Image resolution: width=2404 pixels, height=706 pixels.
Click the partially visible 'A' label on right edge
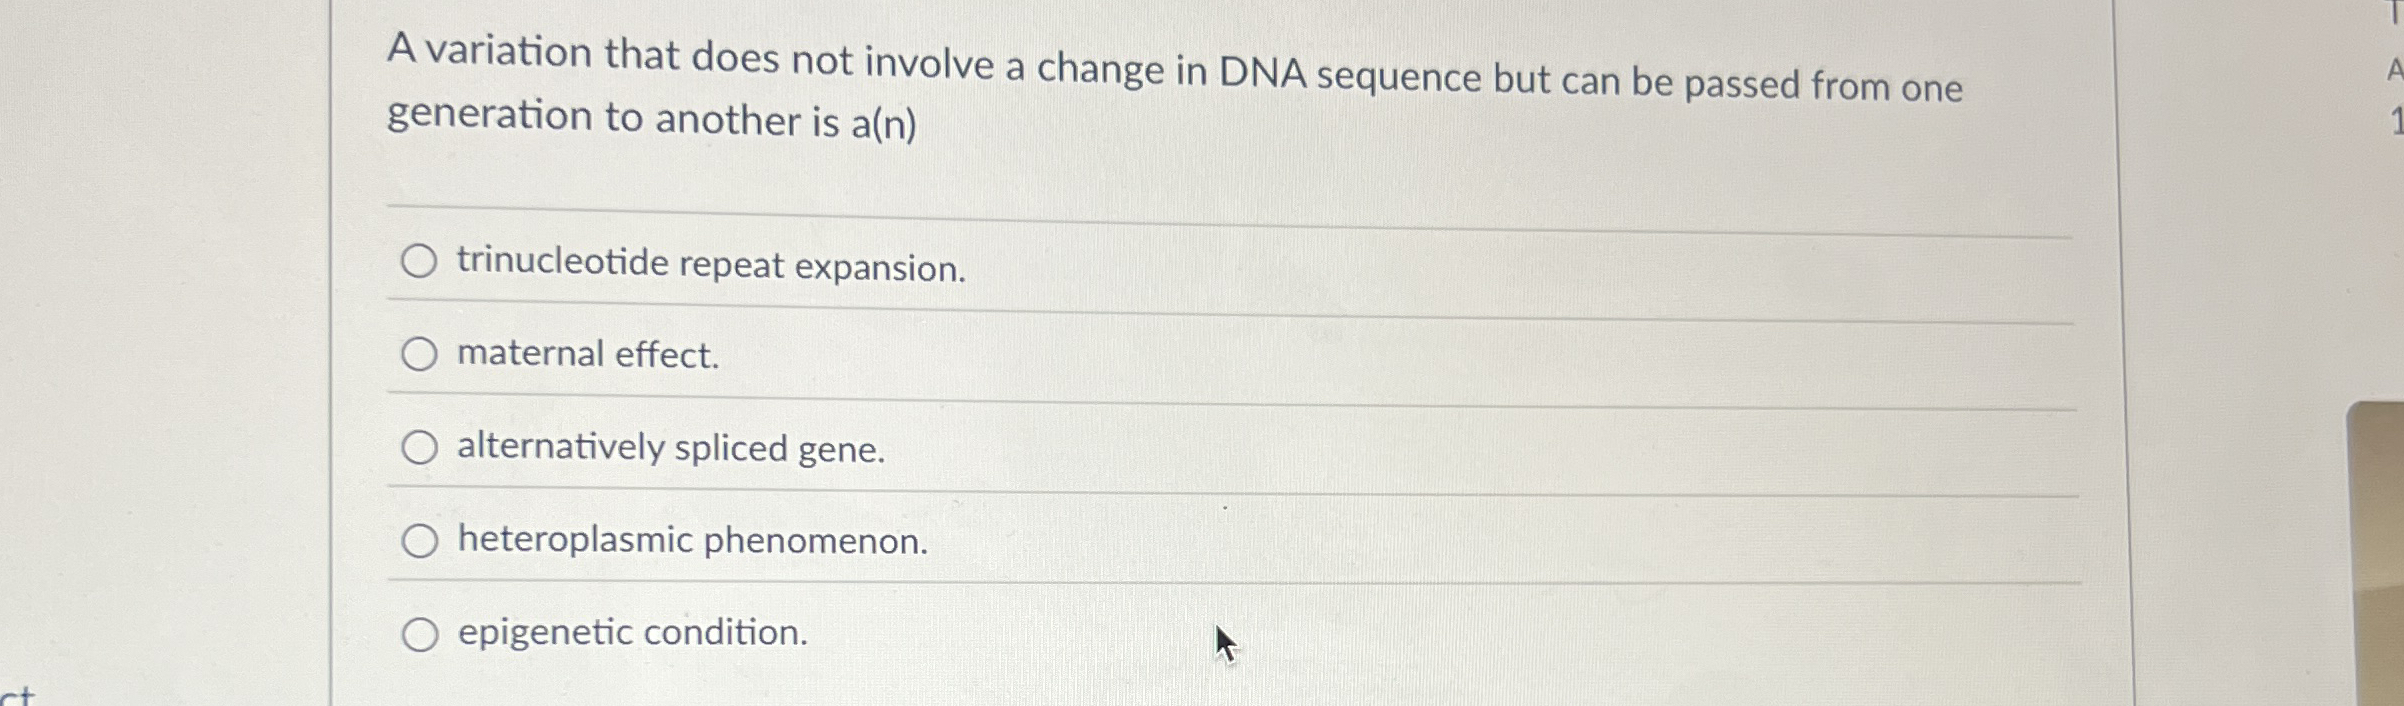pos(2392,72)
